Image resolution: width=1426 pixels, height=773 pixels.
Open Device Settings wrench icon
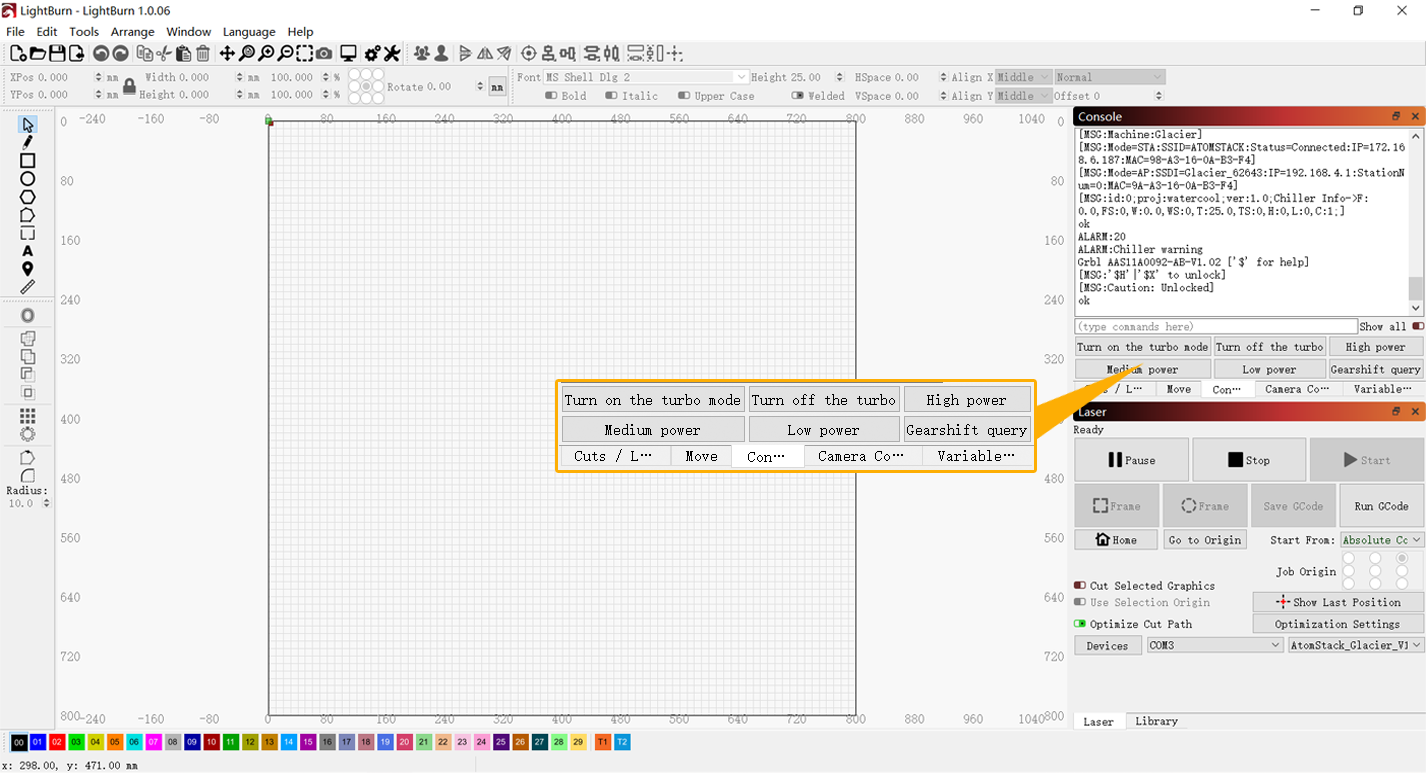click(392, 53)
